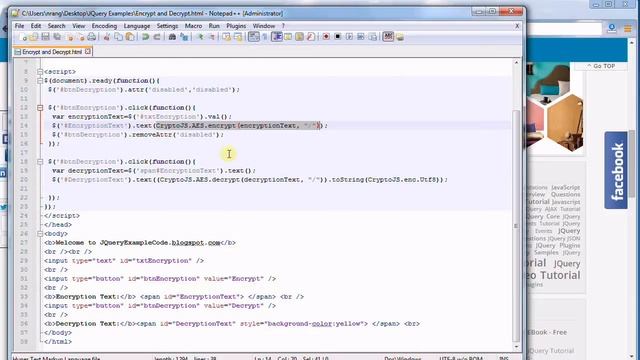This screenshot has height=360, width=640.
Task: Open the Encoding menu
Action: coord(104,26)
